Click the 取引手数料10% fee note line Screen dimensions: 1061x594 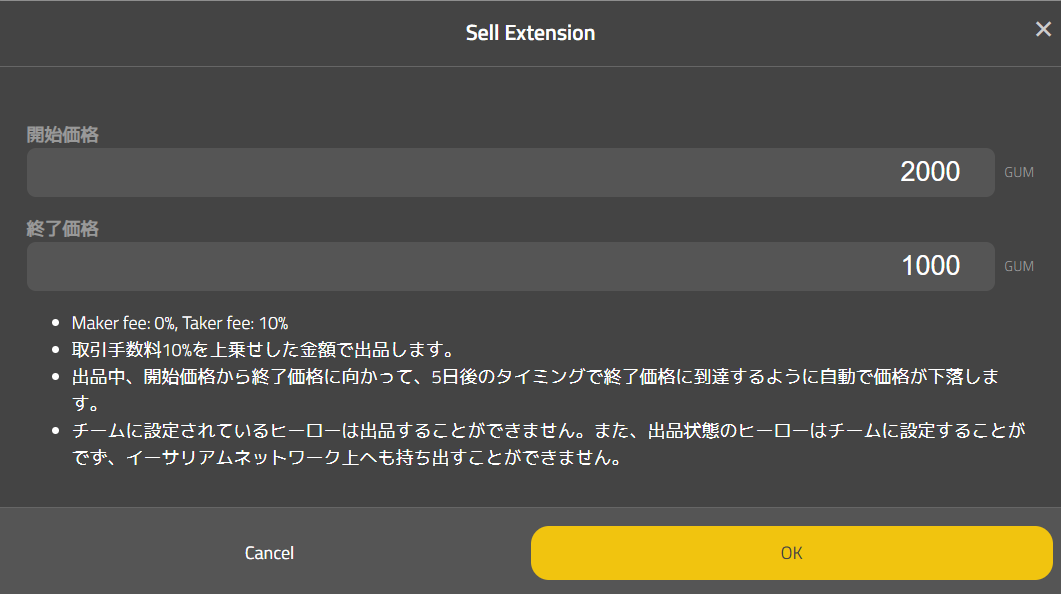263,350
